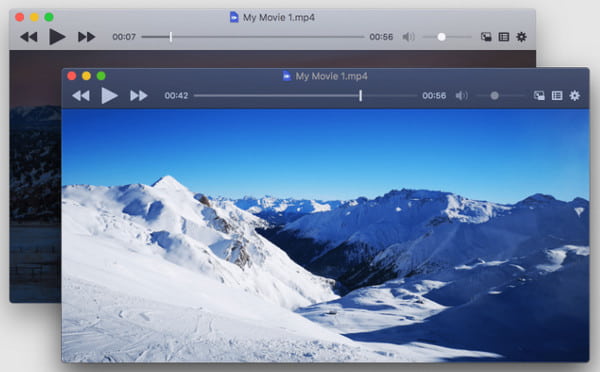Toggle picture-in-picture in the back window
Viewport: 600px width, 372px height.
[x=486, y=37]
